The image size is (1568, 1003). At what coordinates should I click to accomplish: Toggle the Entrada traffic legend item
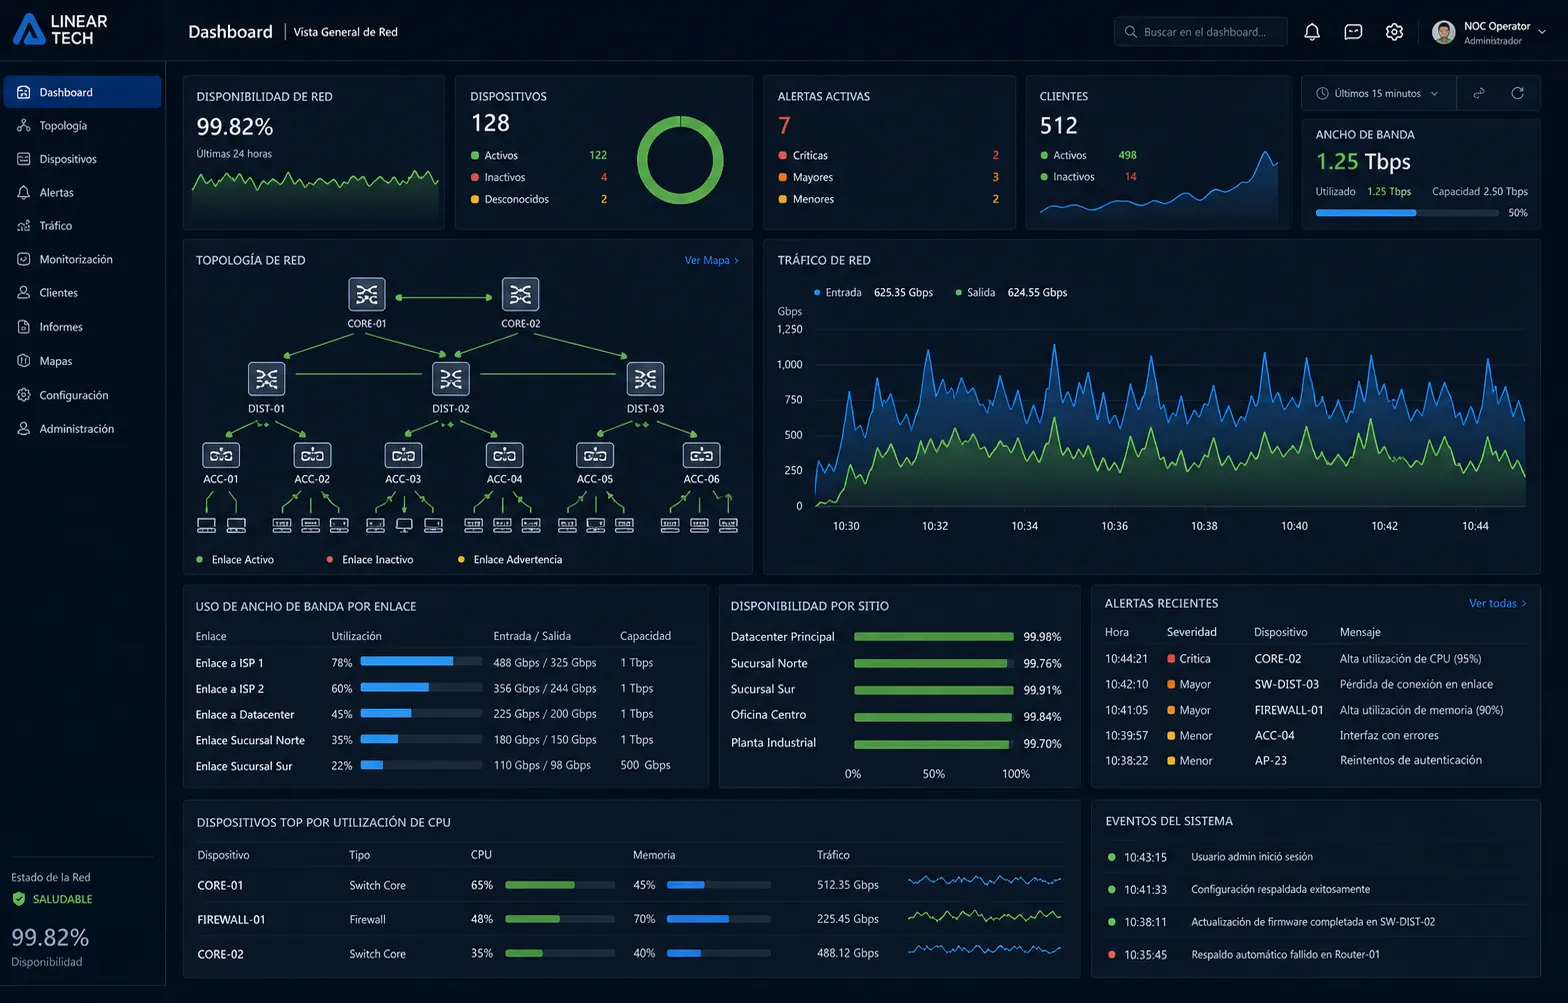click(873, 293)
